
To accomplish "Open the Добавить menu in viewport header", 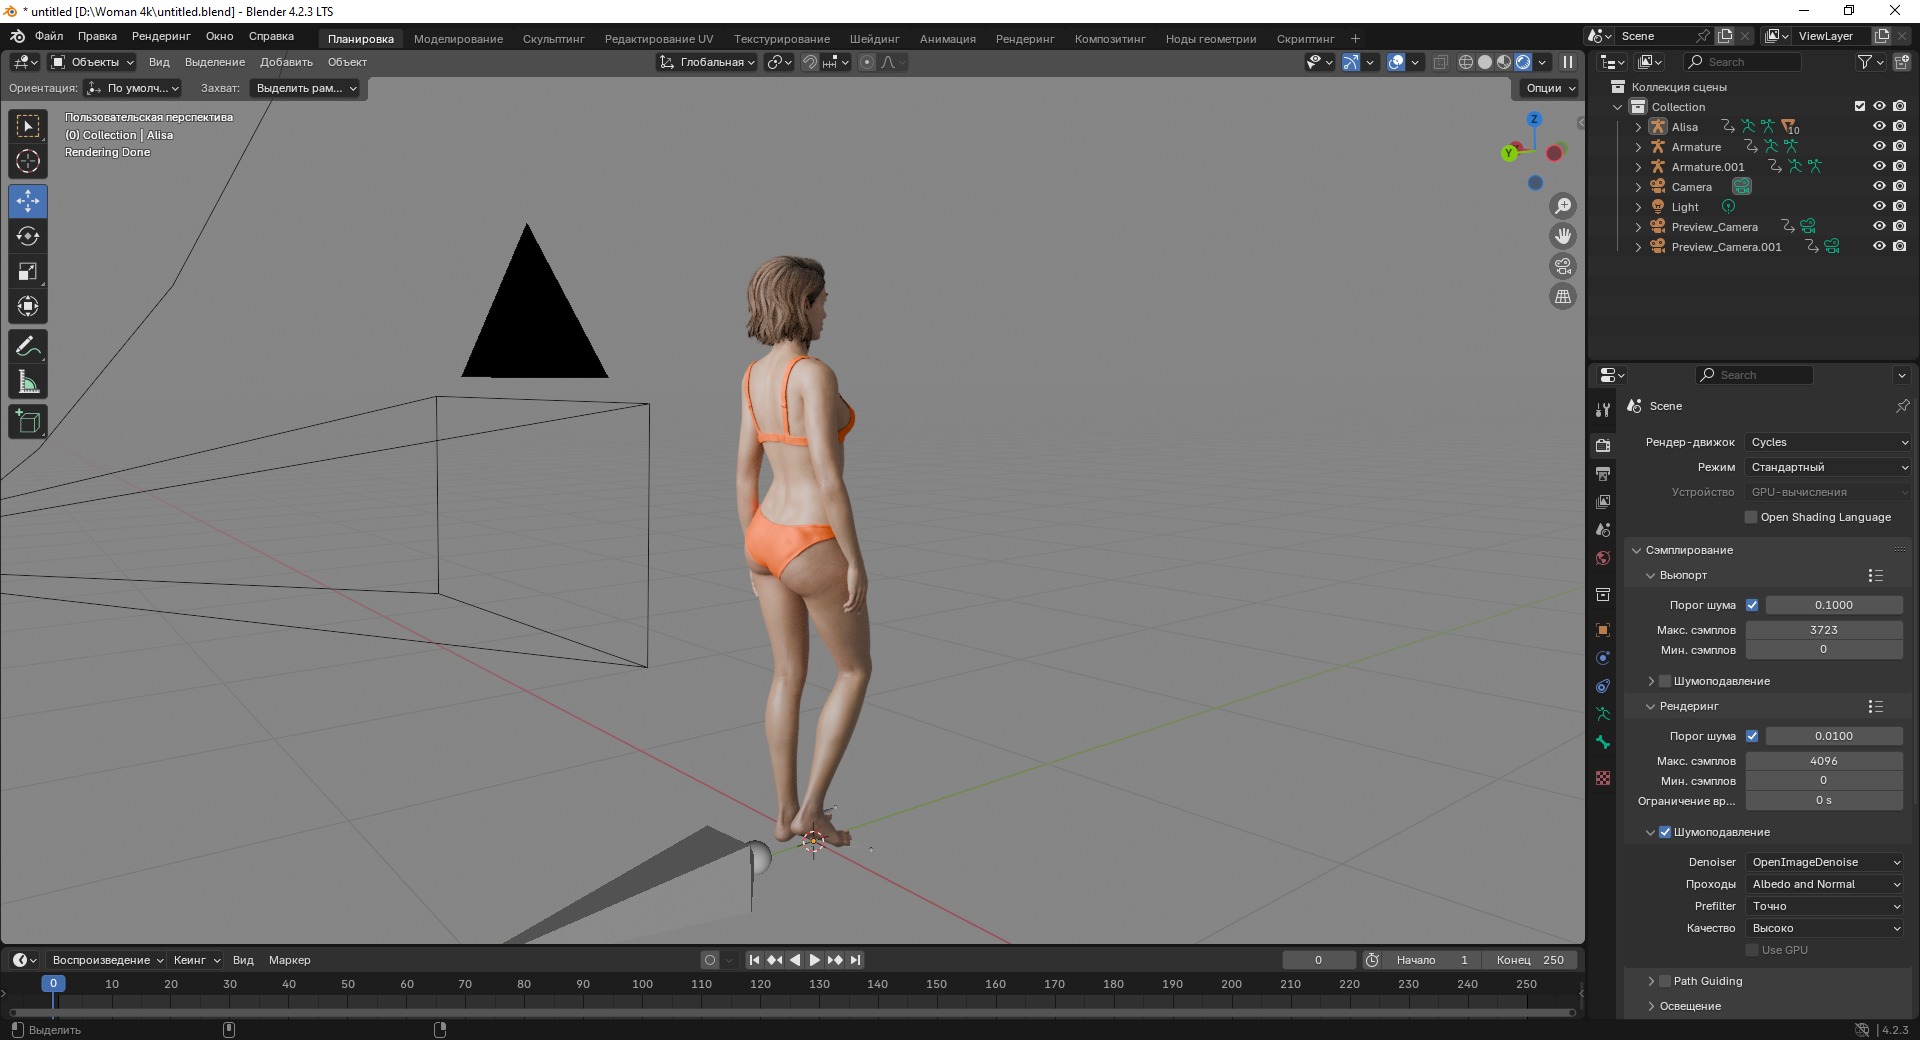I will tap(286, 62).
